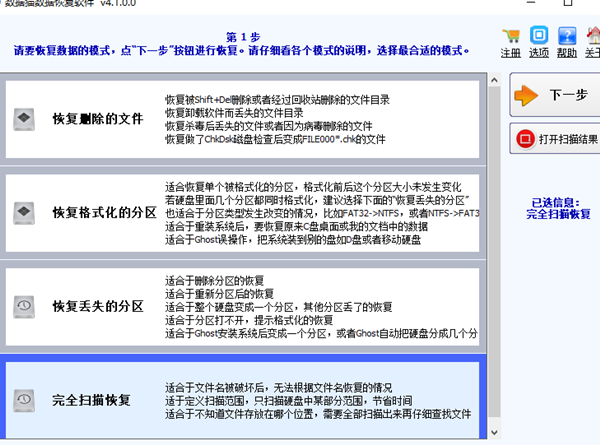Click description line 恢复杀毒后丢失的文件
This screenshot has height=445, width=600.
click(x=269, y=126)
